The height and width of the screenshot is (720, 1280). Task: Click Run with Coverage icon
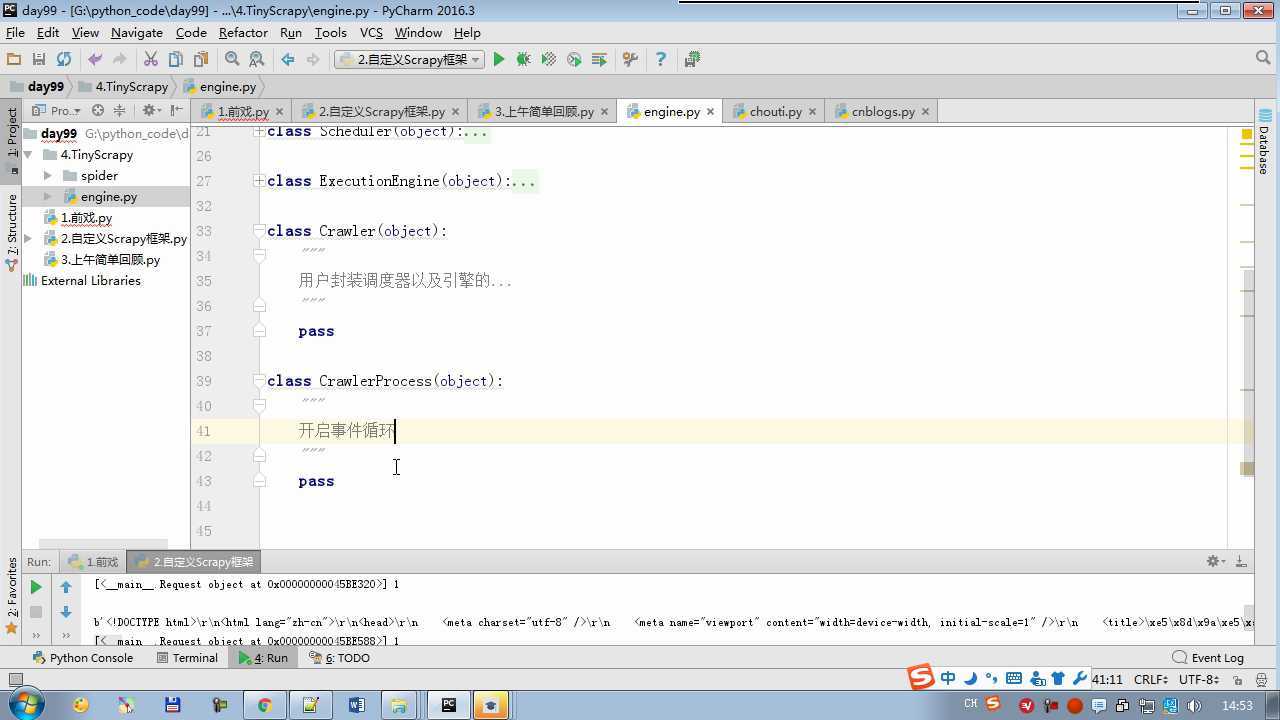[548, 60]
